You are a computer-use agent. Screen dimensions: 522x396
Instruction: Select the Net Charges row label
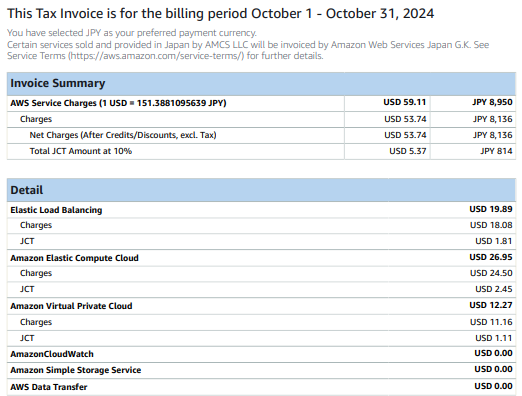(x=123, y=135)
